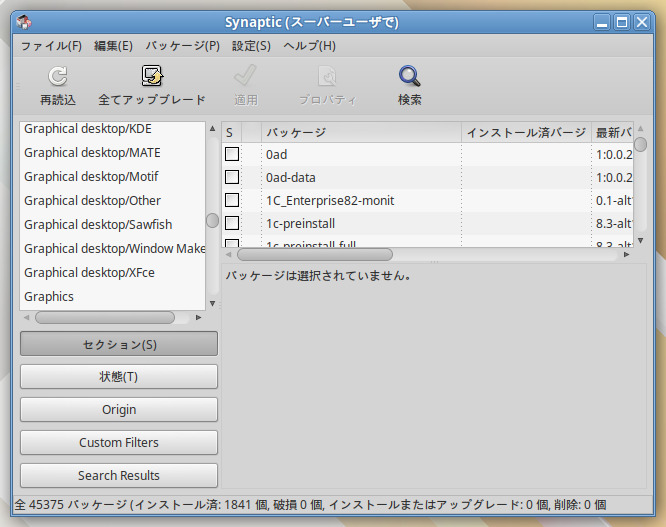
Task: Click version 8.3-alt of 1c-preinstall
Action: pyautogui.click(x=614, y=223)
